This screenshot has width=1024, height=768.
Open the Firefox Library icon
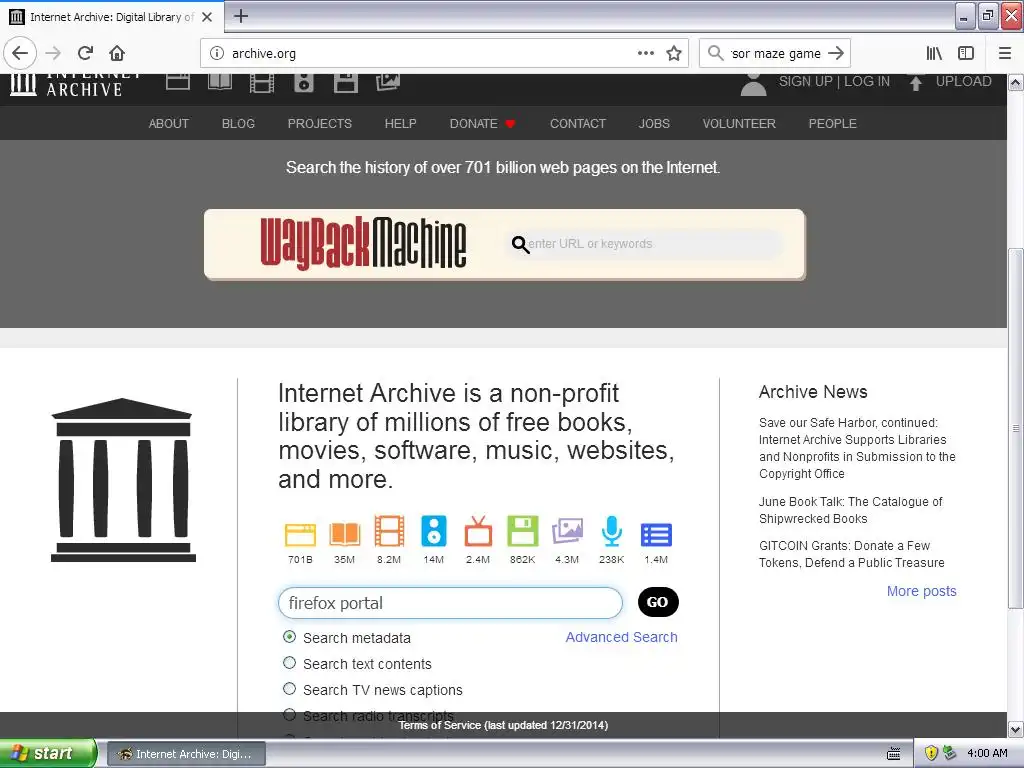[x=934, y=53]
